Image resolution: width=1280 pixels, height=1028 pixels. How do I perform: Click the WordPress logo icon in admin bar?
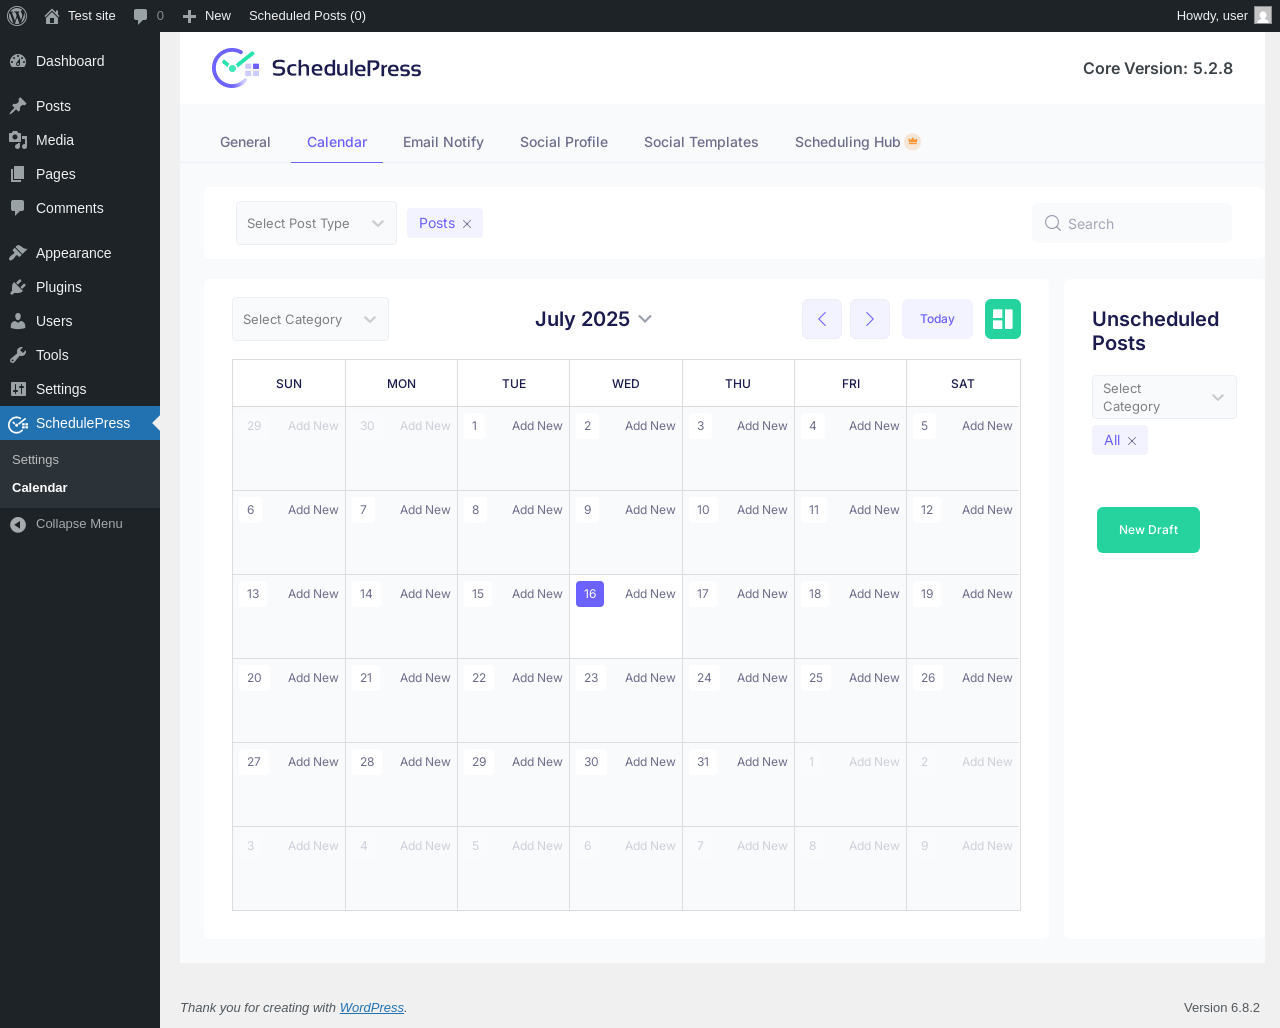click(x=17, y=16)
